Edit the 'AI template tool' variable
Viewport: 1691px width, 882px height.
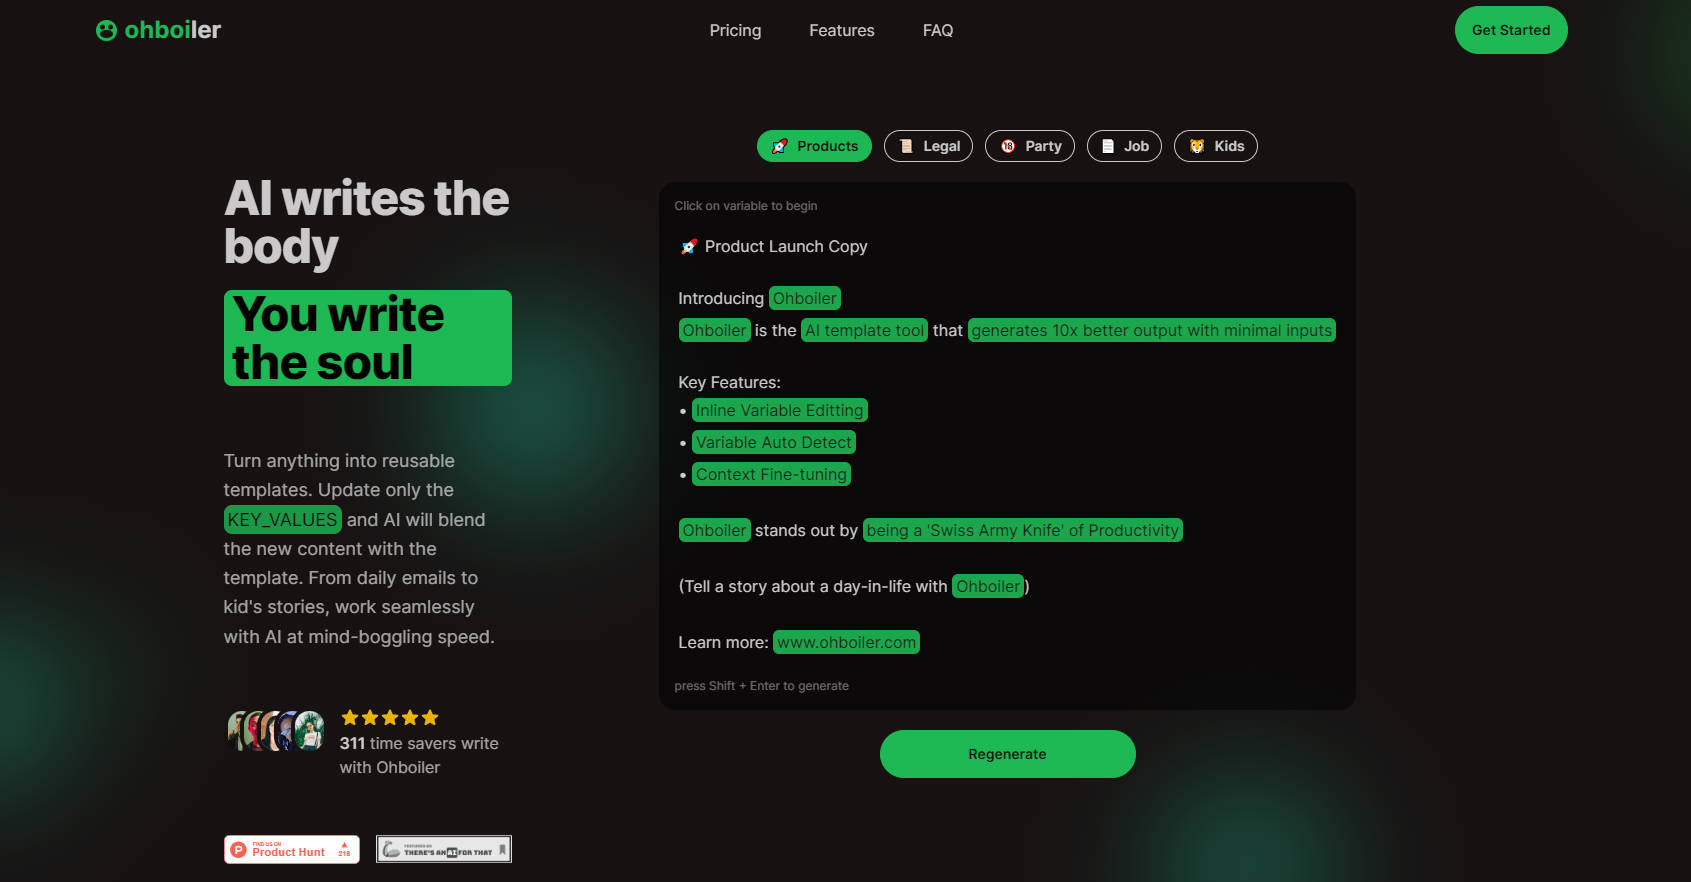865,330
